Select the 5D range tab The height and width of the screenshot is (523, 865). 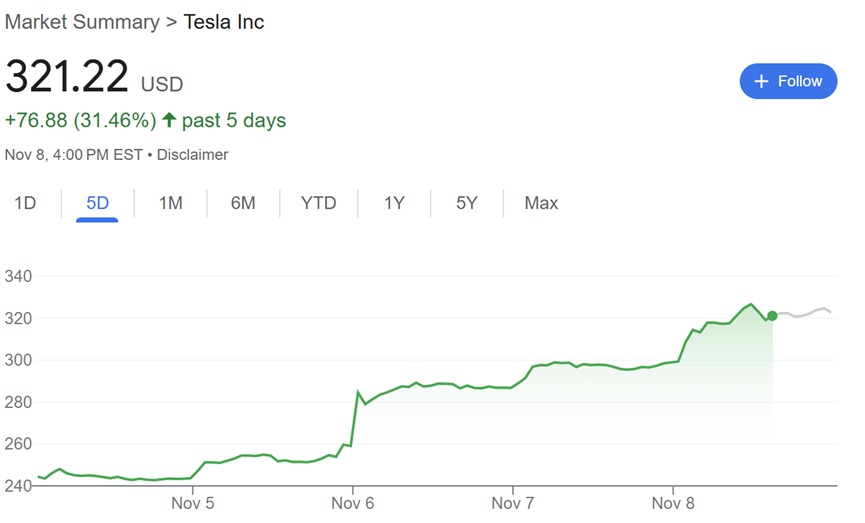point(97,203)
